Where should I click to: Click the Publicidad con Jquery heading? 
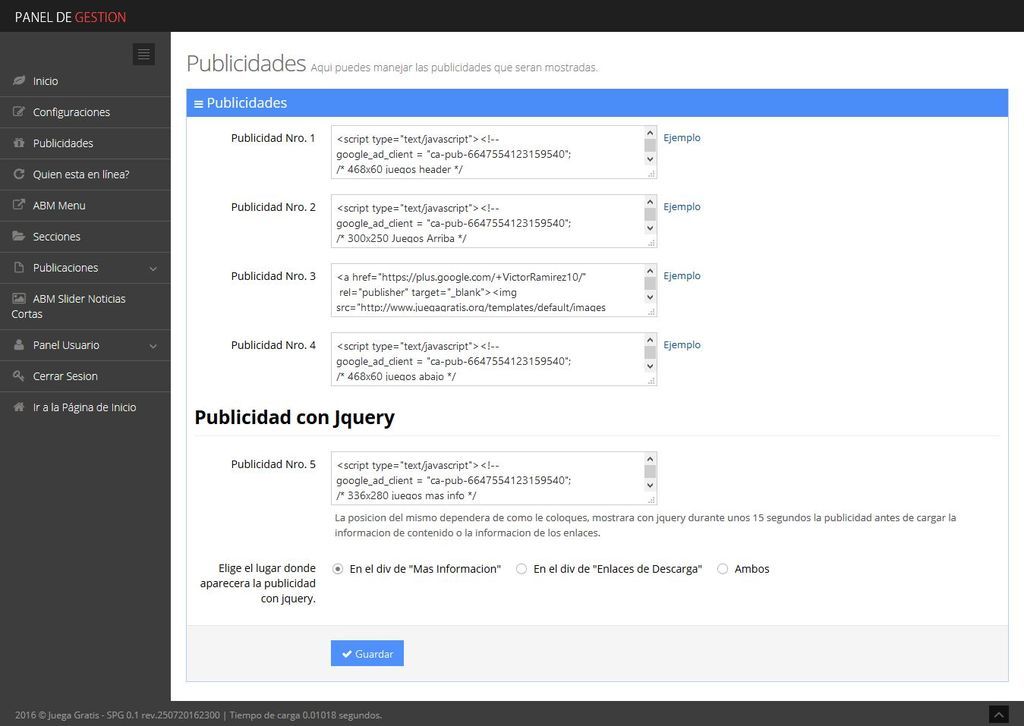[x=295, y=418]
